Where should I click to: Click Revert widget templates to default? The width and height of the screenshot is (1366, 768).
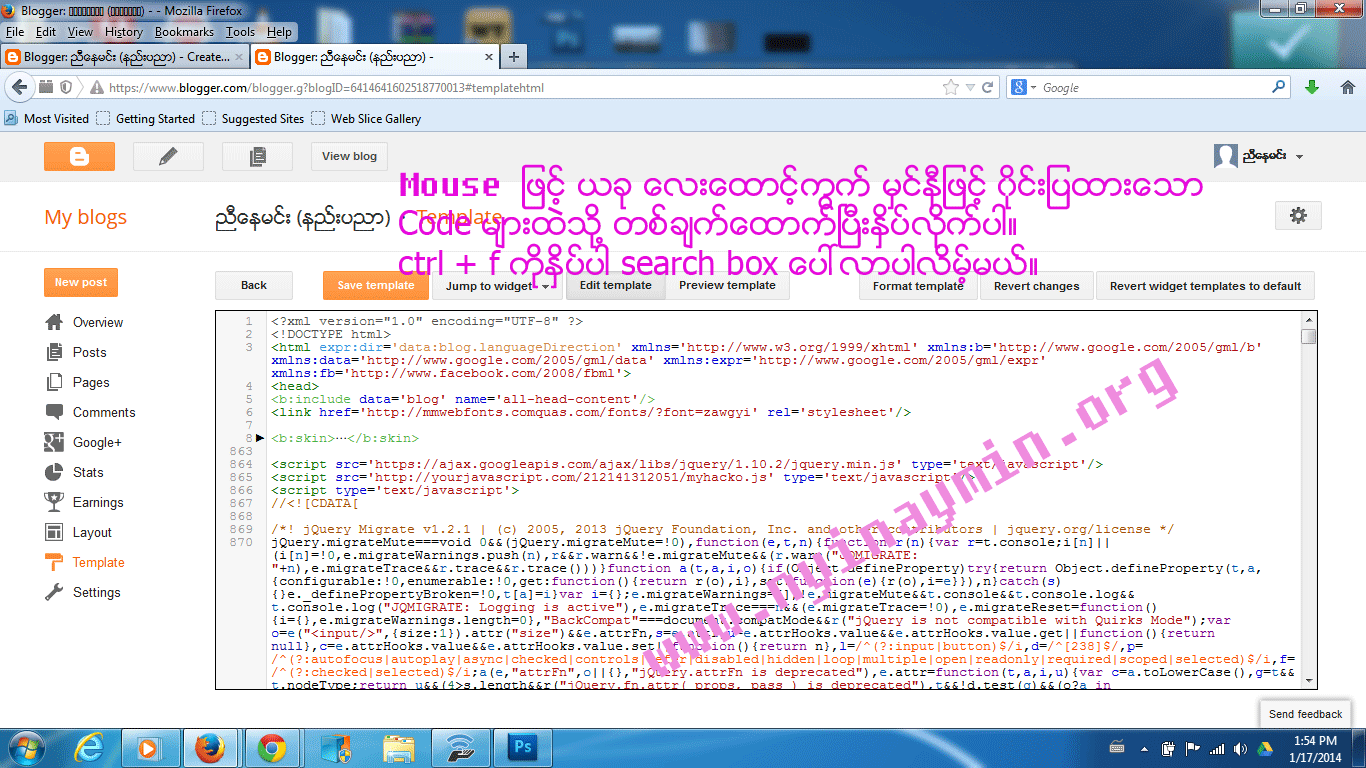coord(1205,286)
